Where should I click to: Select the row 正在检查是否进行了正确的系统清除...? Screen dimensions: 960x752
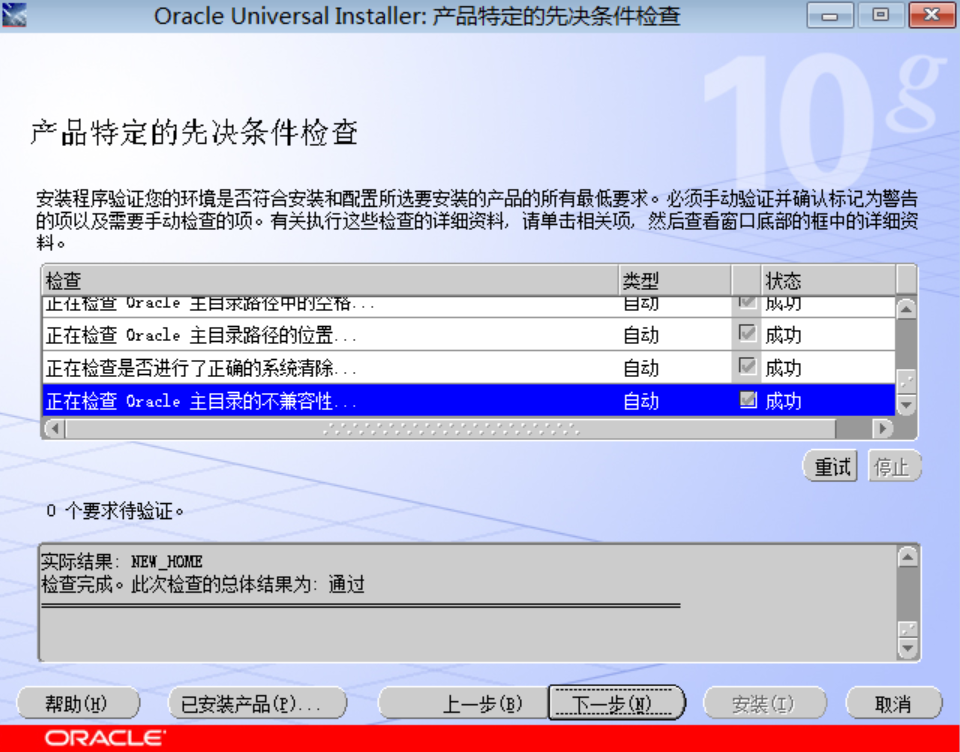469,367
